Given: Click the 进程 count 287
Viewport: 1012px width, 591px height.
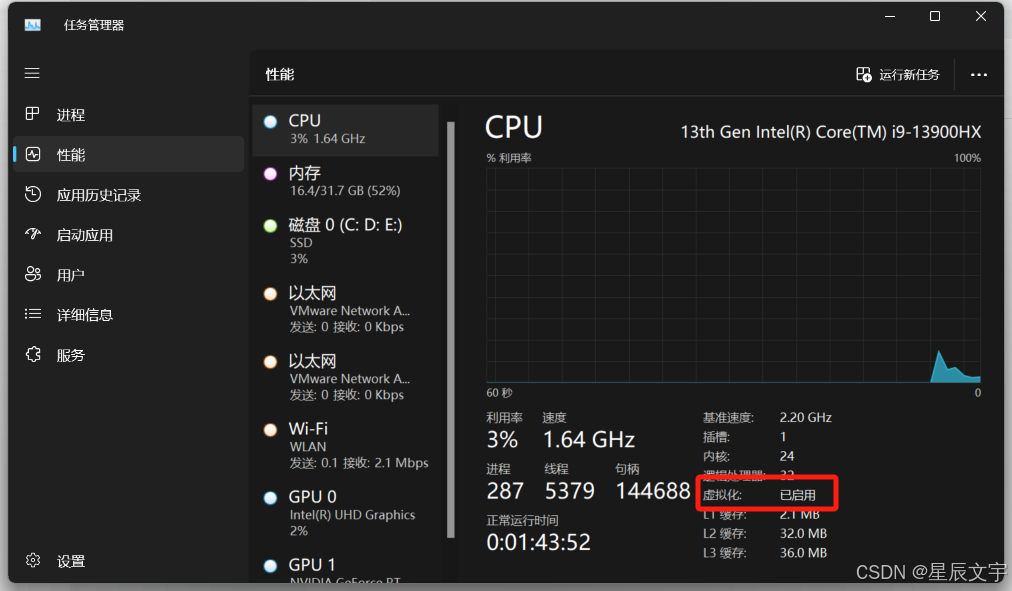Looking at the screenshot, I should click(x=505, y=491).
